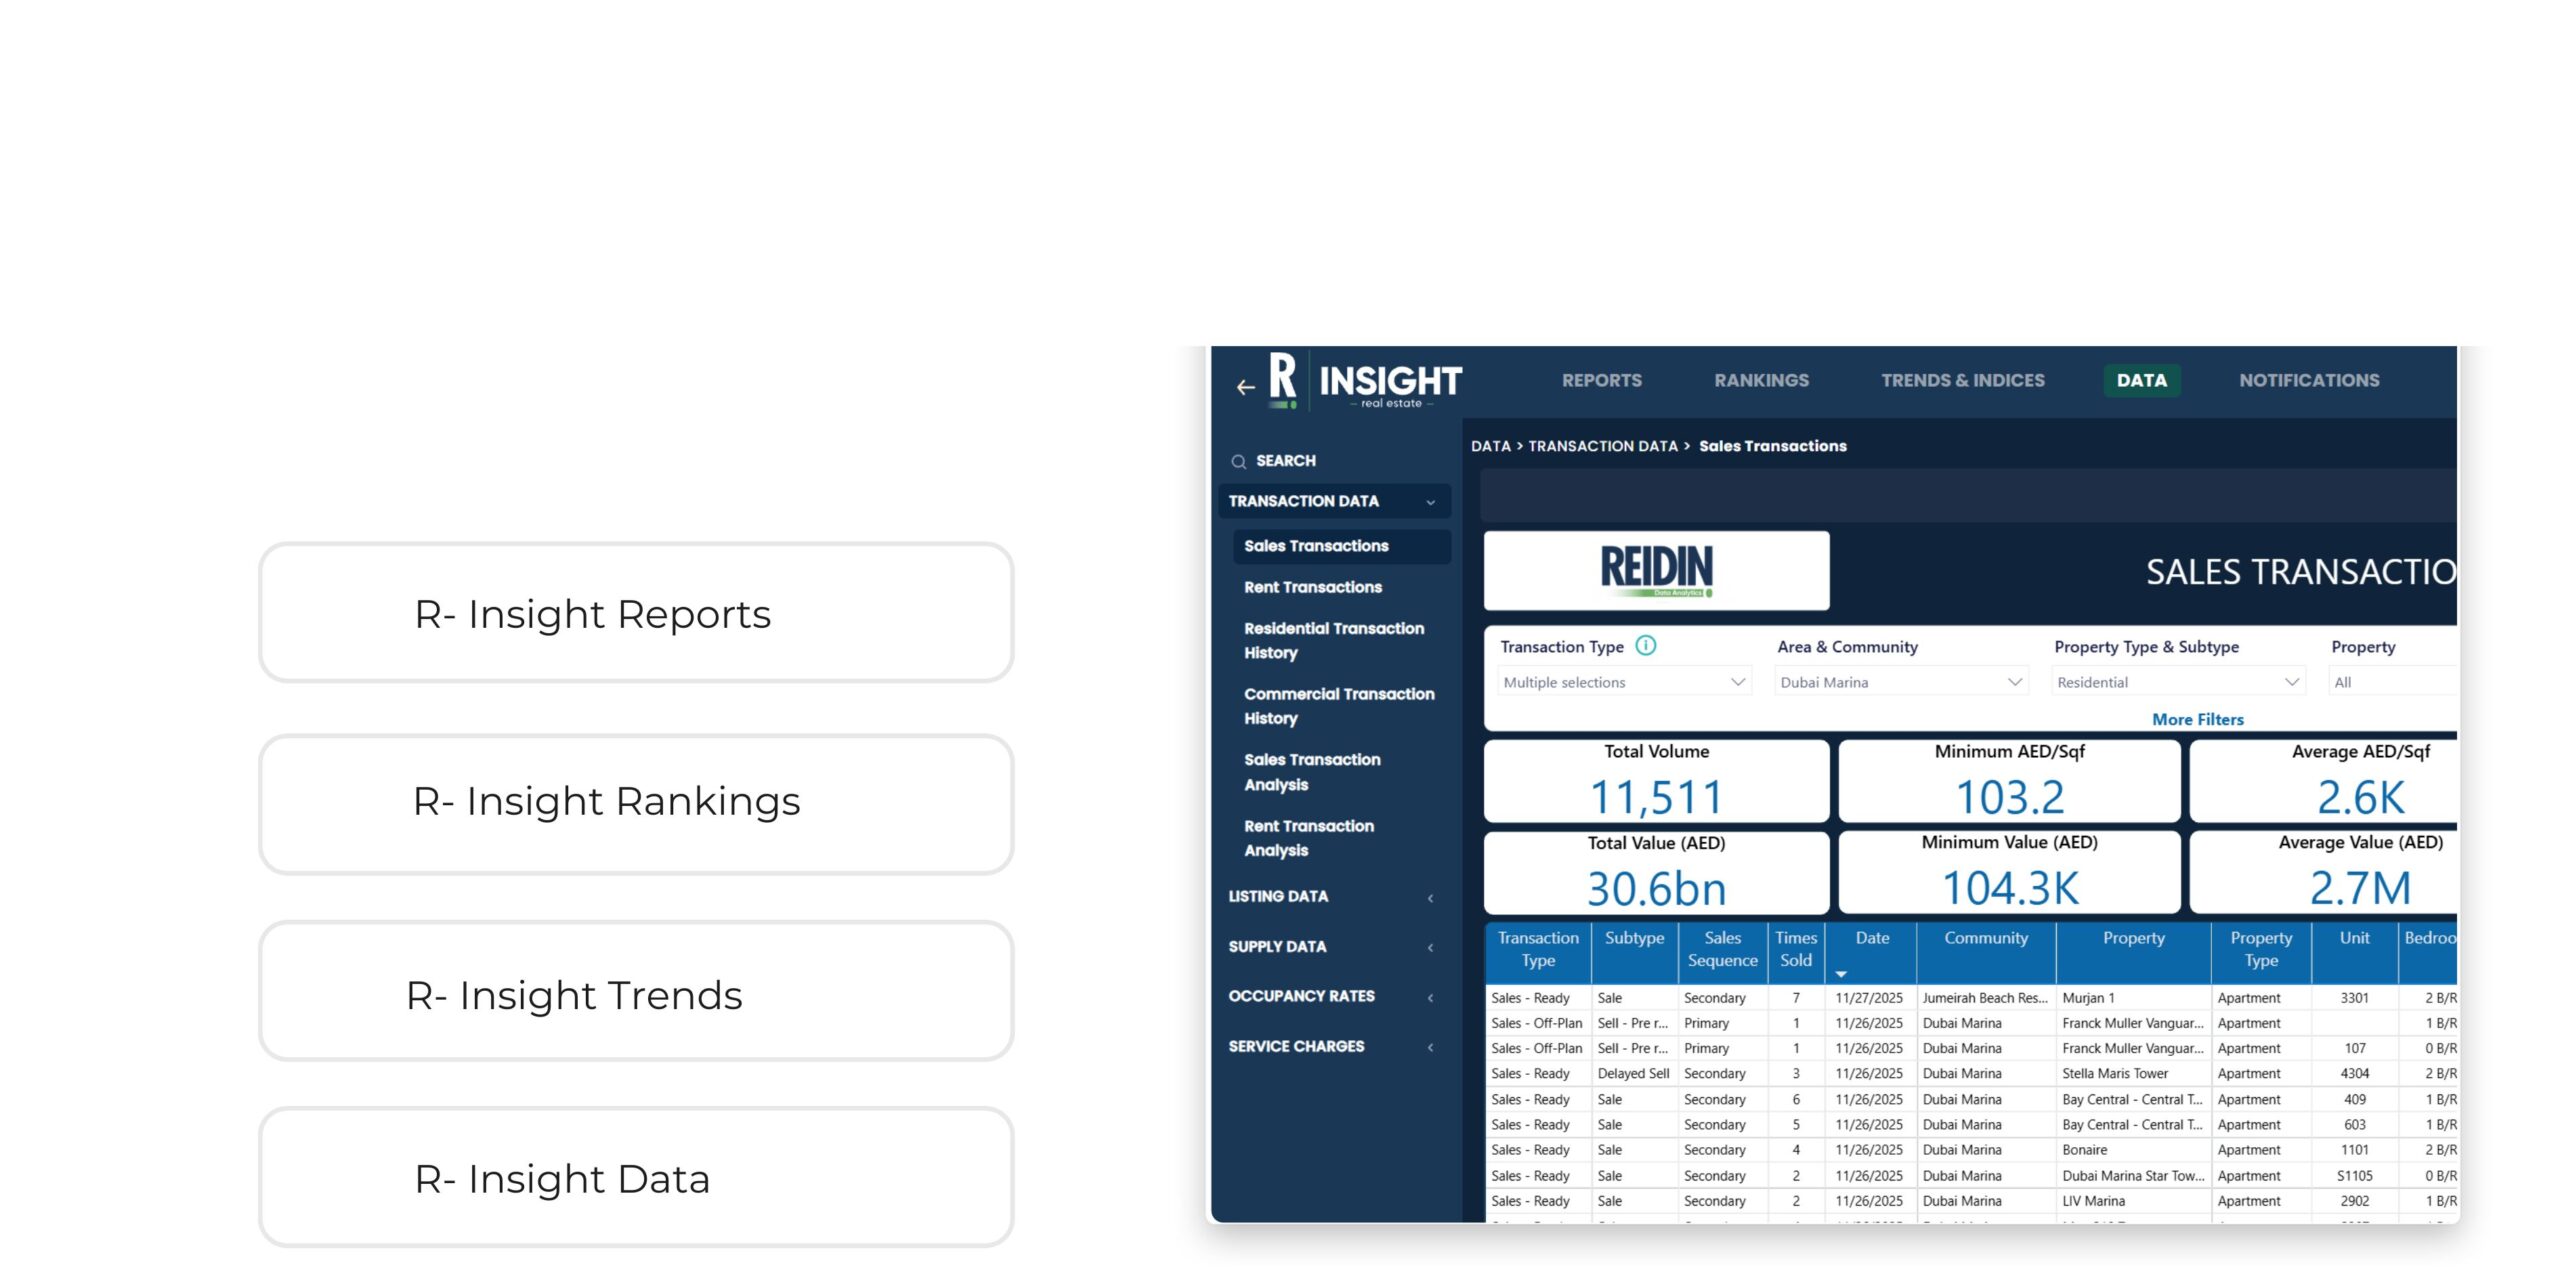Click the Community column header
The height and width of the screenshot is (1280, 2560).
(x=1986, y=952)
